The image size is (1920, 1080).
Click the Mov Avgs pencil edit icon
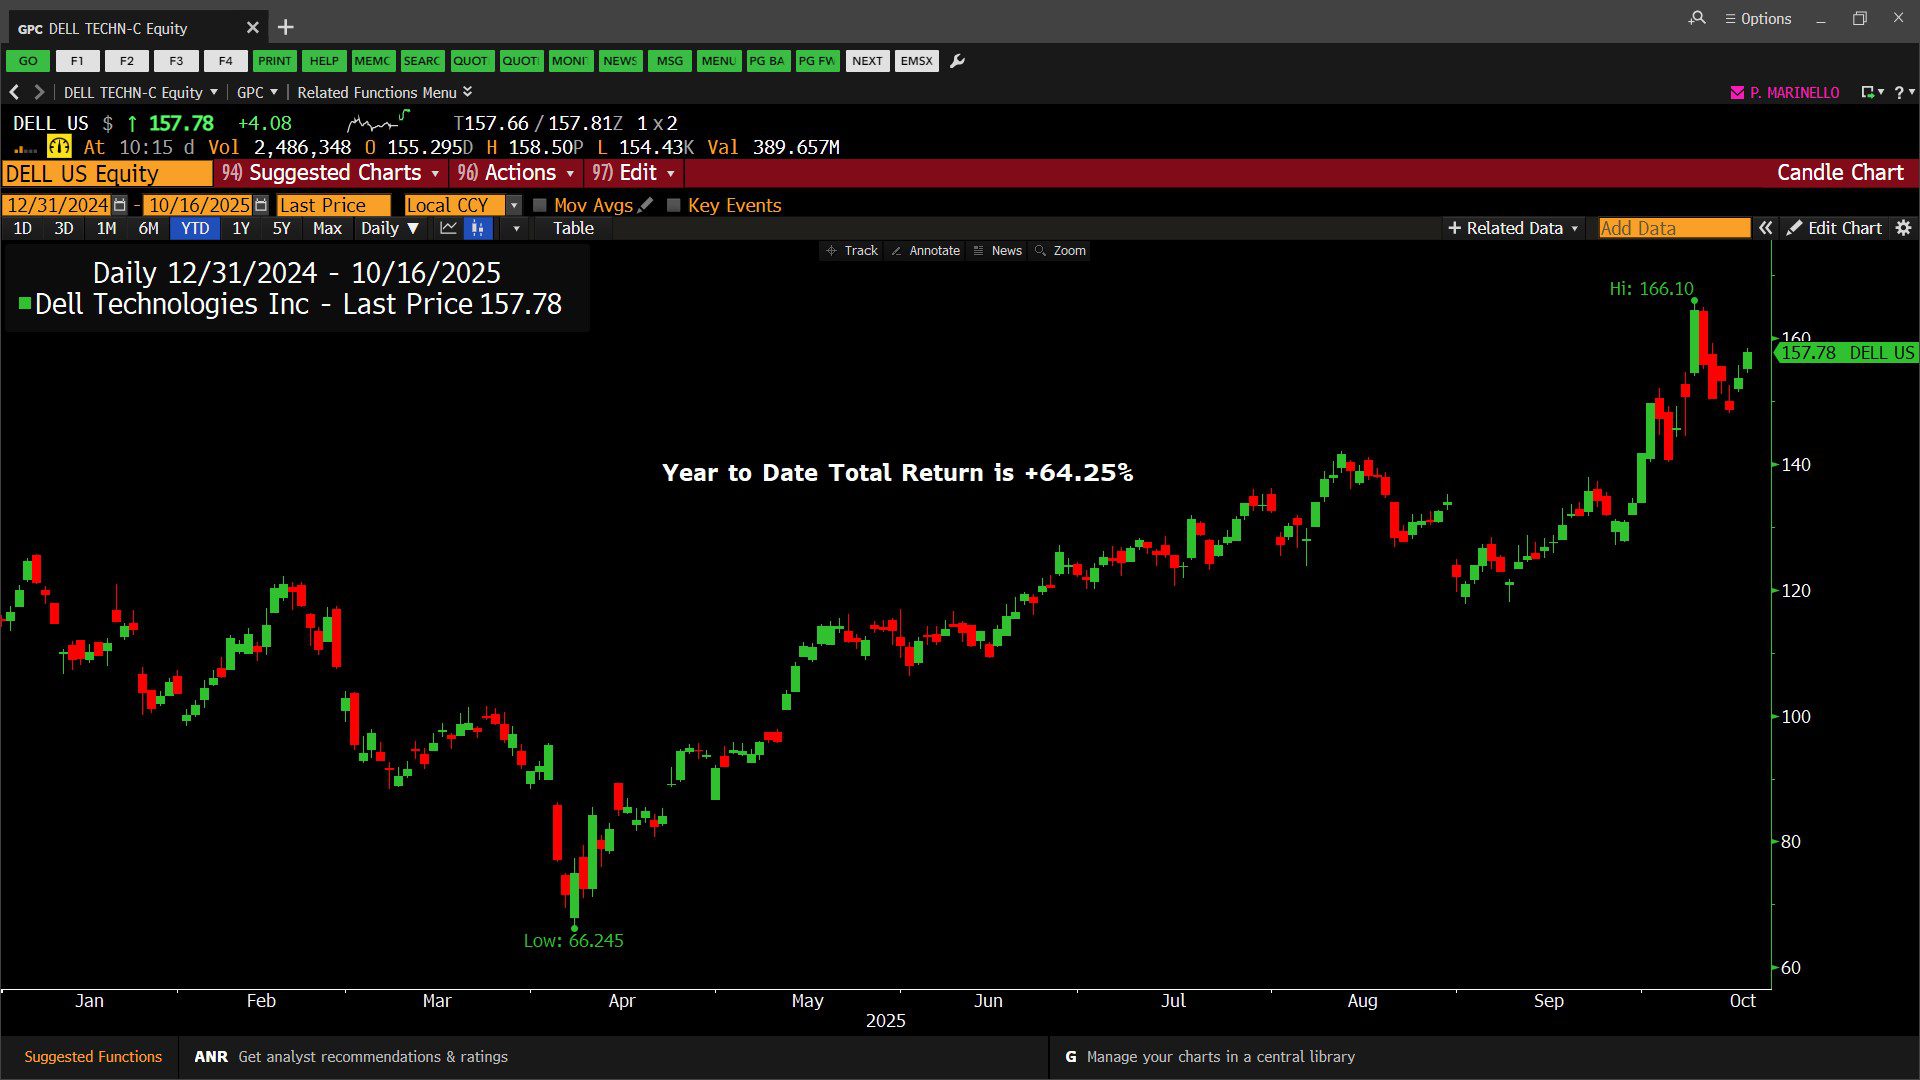645,205
